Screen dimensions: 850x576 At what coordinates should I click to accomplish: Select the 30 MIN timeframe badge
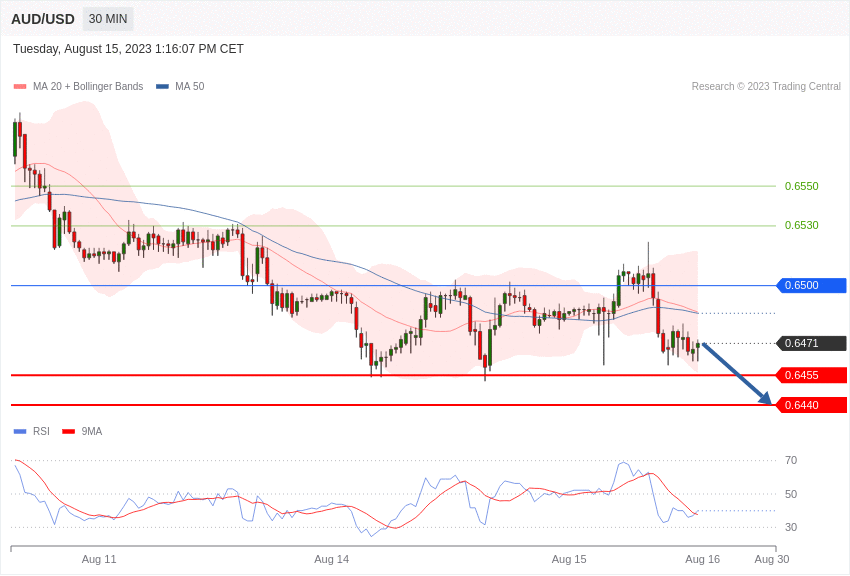108,19
